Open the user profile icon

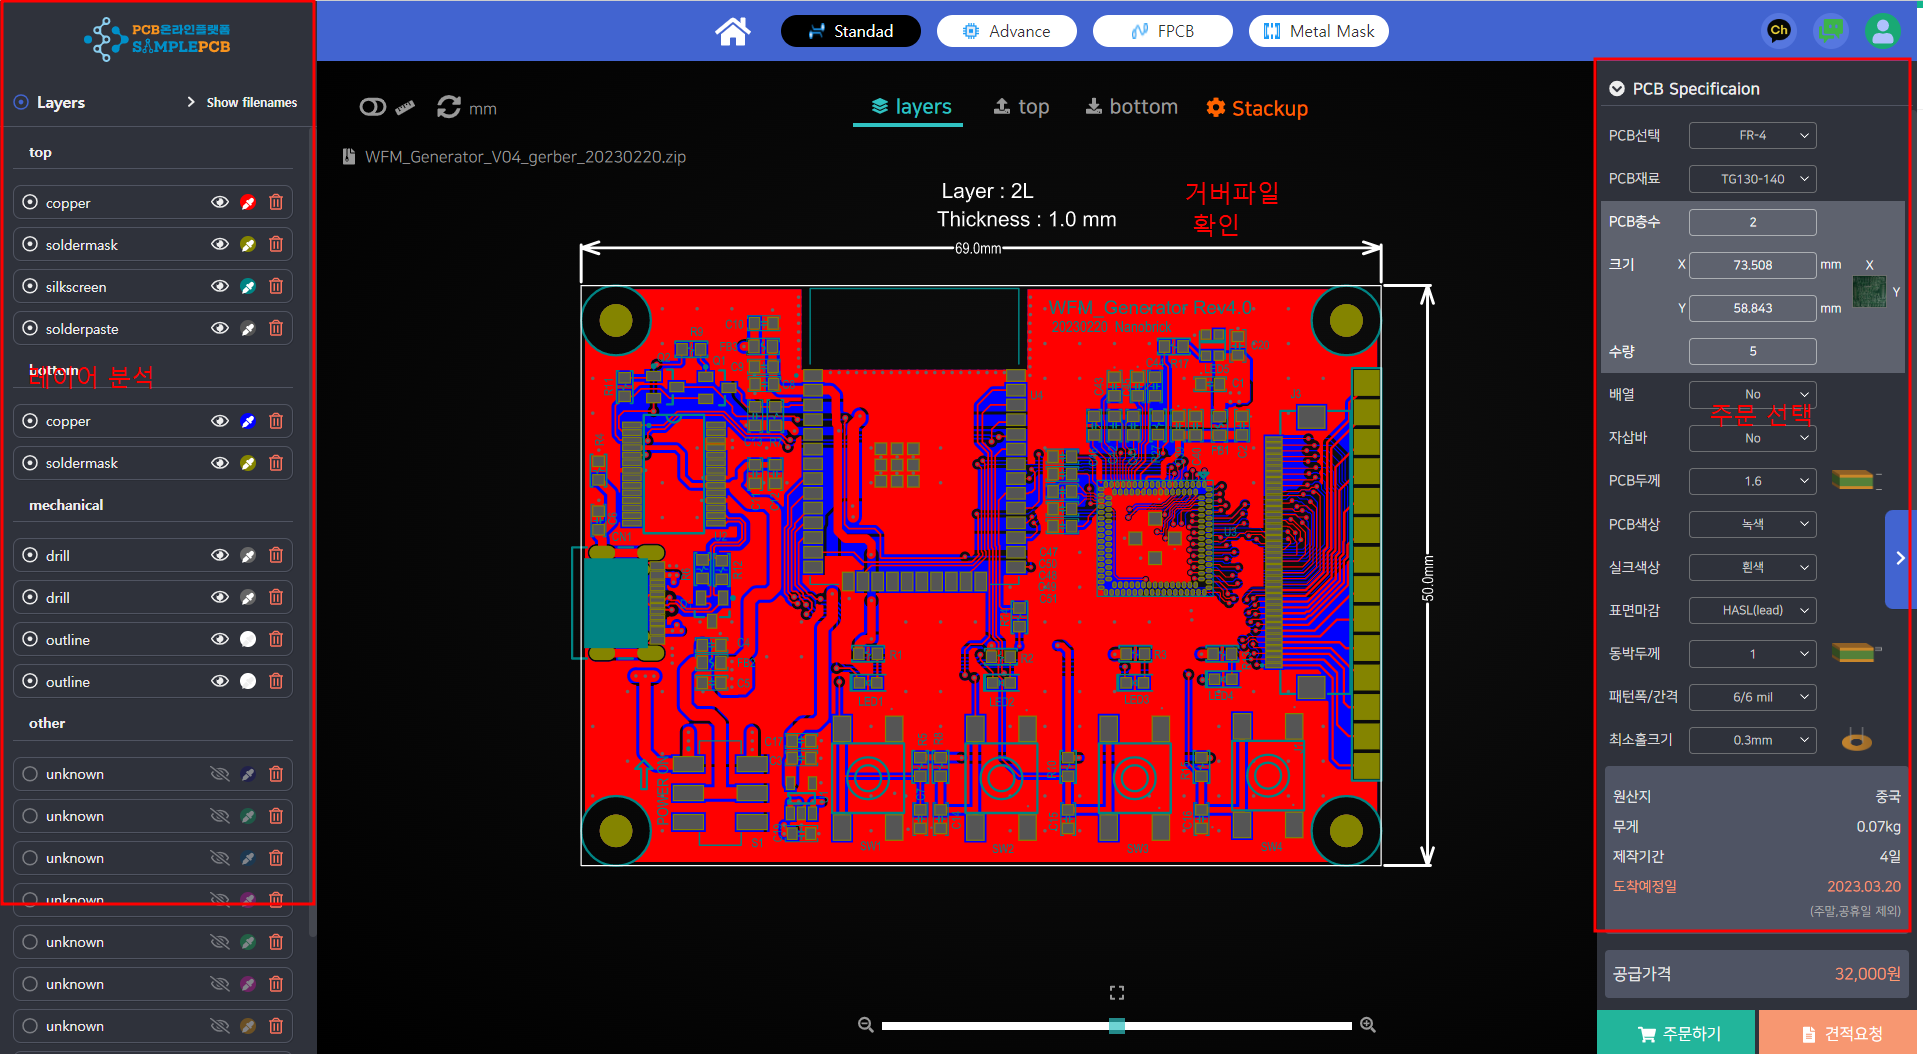point(1882,31)
